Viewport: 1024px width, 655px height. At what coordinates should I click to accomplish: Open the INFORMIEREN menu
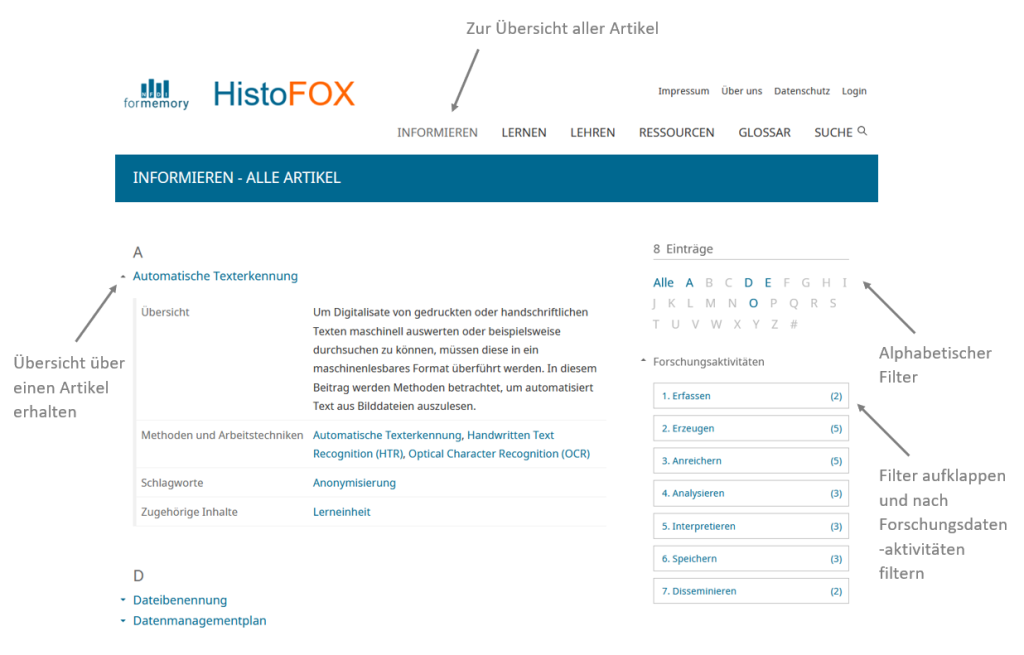pos(437,132)
